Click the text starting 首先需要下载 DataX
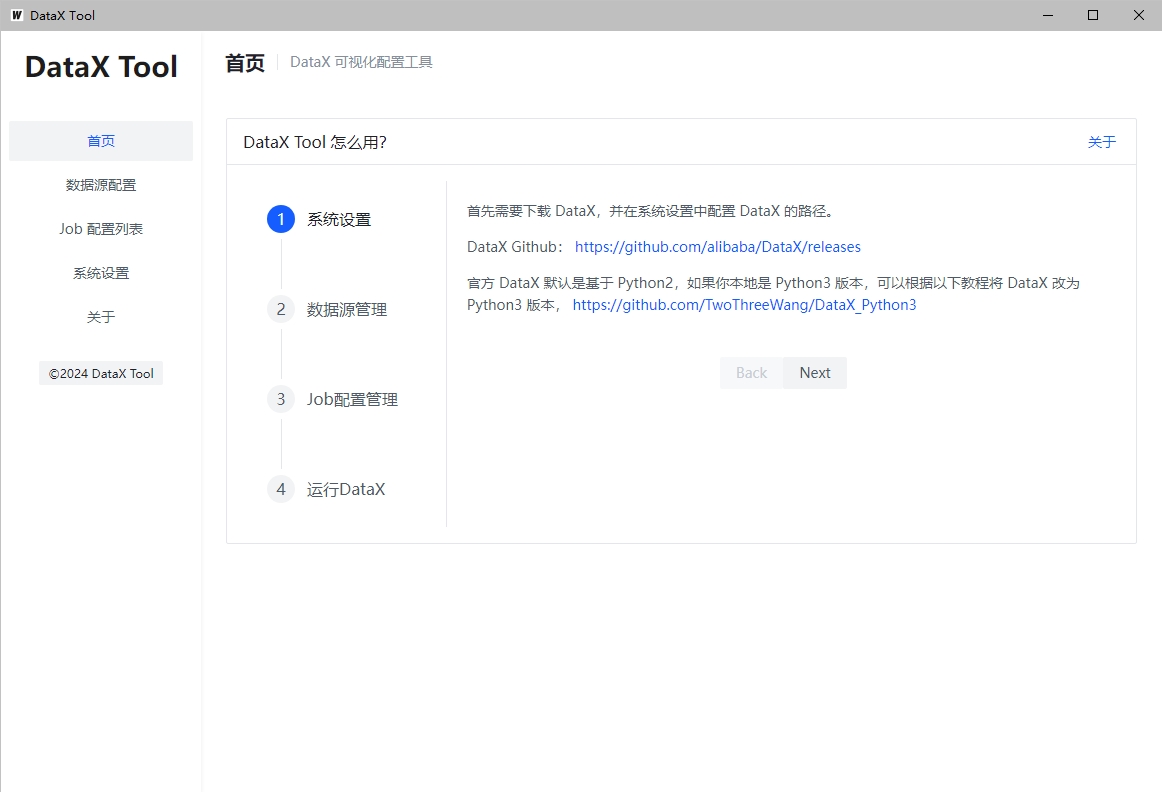 point(651,211)
